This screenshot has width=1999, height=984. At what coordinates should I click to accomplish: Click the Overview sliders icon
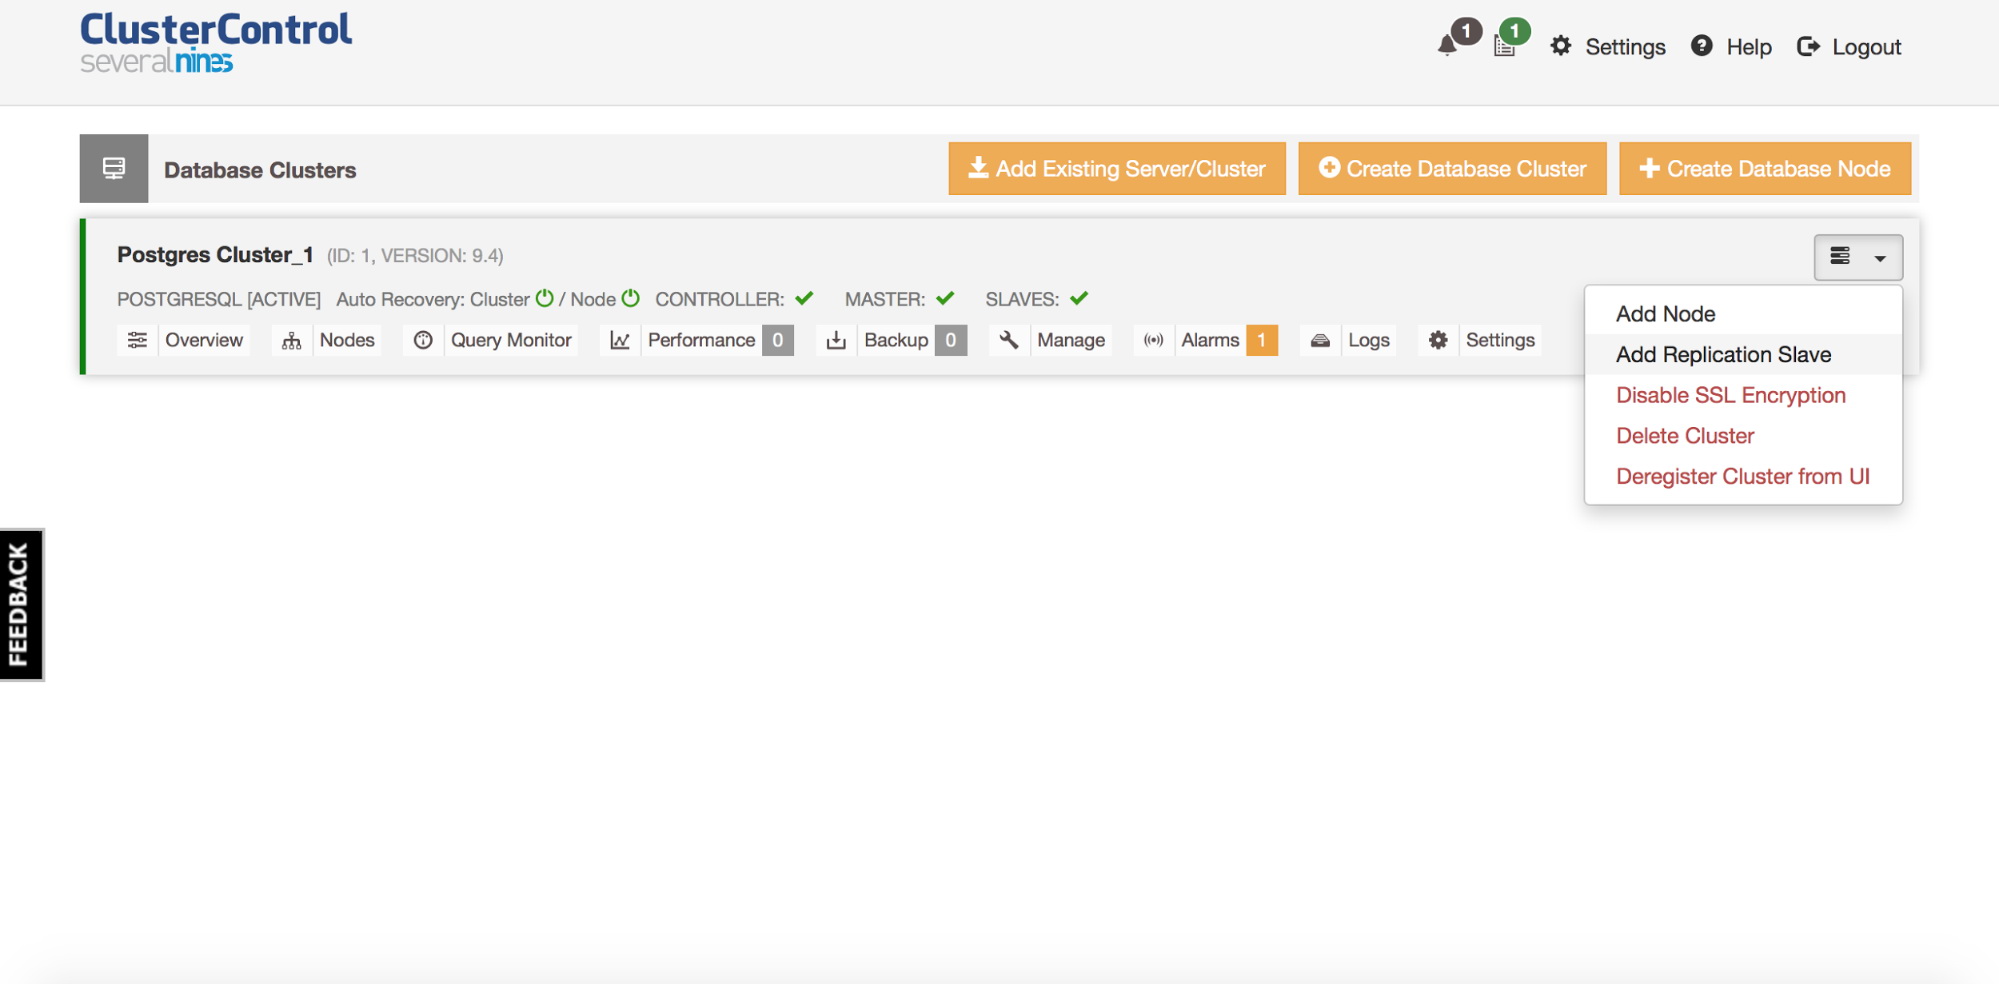pos(138,340)
